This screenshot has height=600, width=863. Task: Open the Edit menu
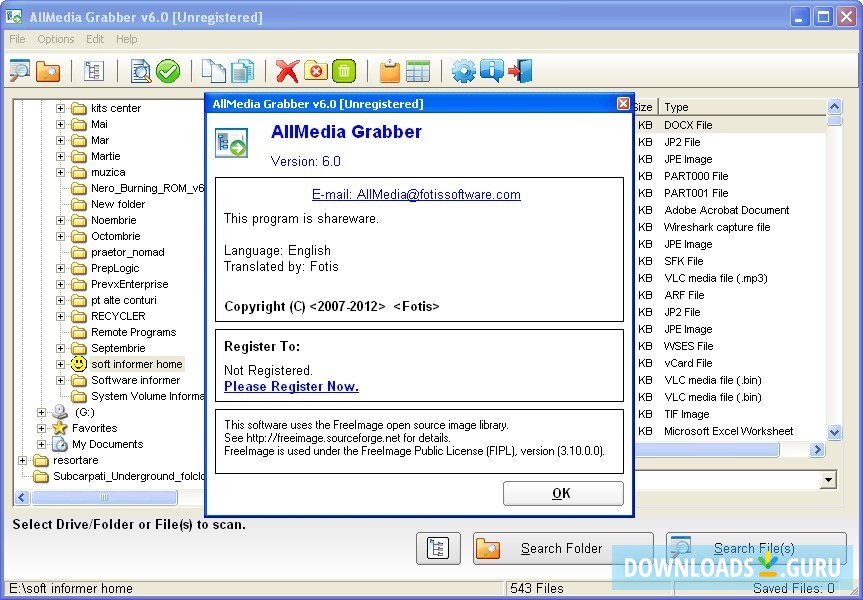[95, 39]
